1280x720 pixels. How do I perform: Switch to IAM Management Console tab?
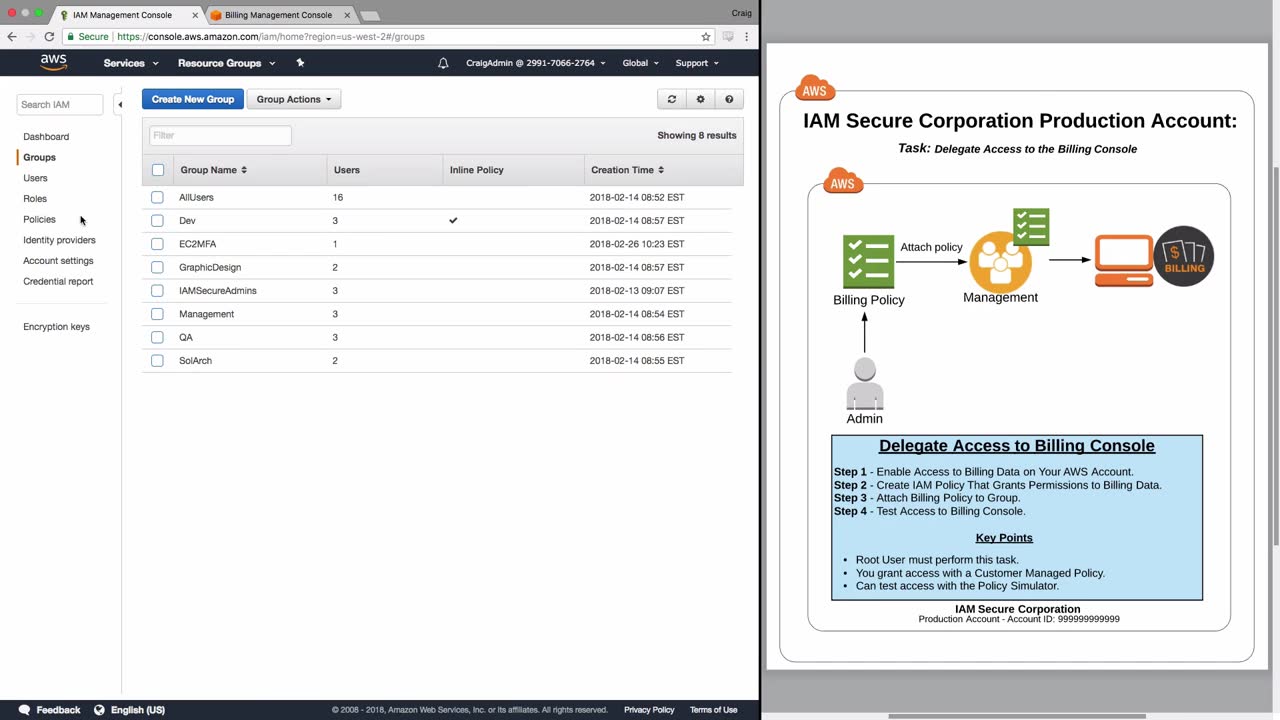tap(127, 15)
